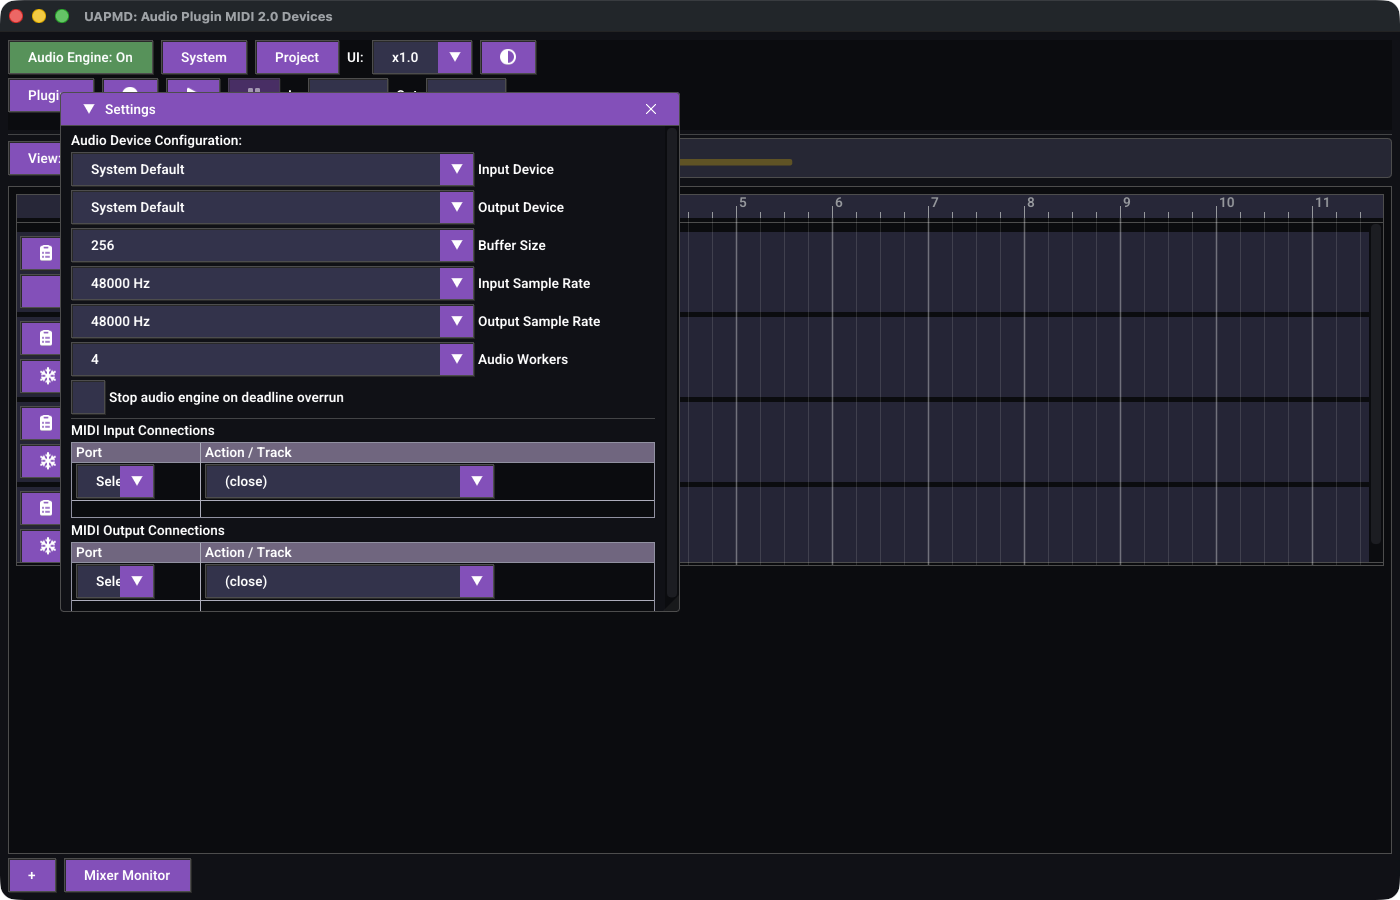Screen dimensions: 1400x900
Task: Toggle the light/dark theme half-circle icon
Action: [508, 58]
